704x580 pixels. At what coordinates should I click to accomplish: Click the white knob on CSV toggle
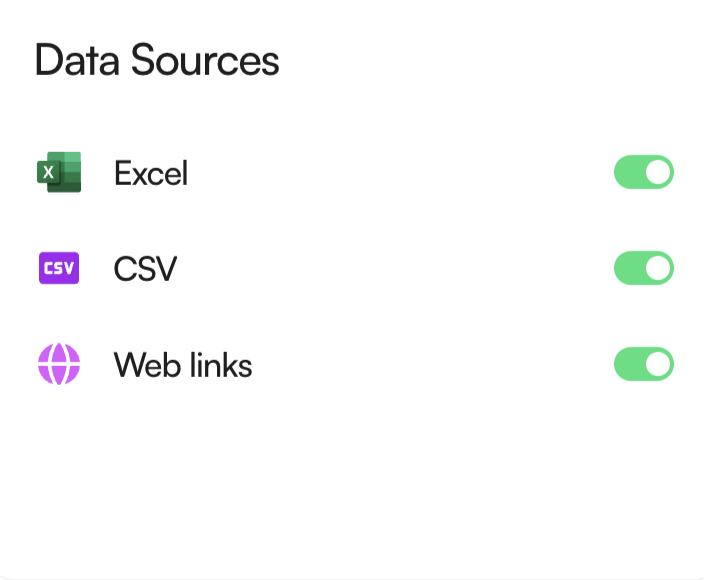click(x=658, y=268)
